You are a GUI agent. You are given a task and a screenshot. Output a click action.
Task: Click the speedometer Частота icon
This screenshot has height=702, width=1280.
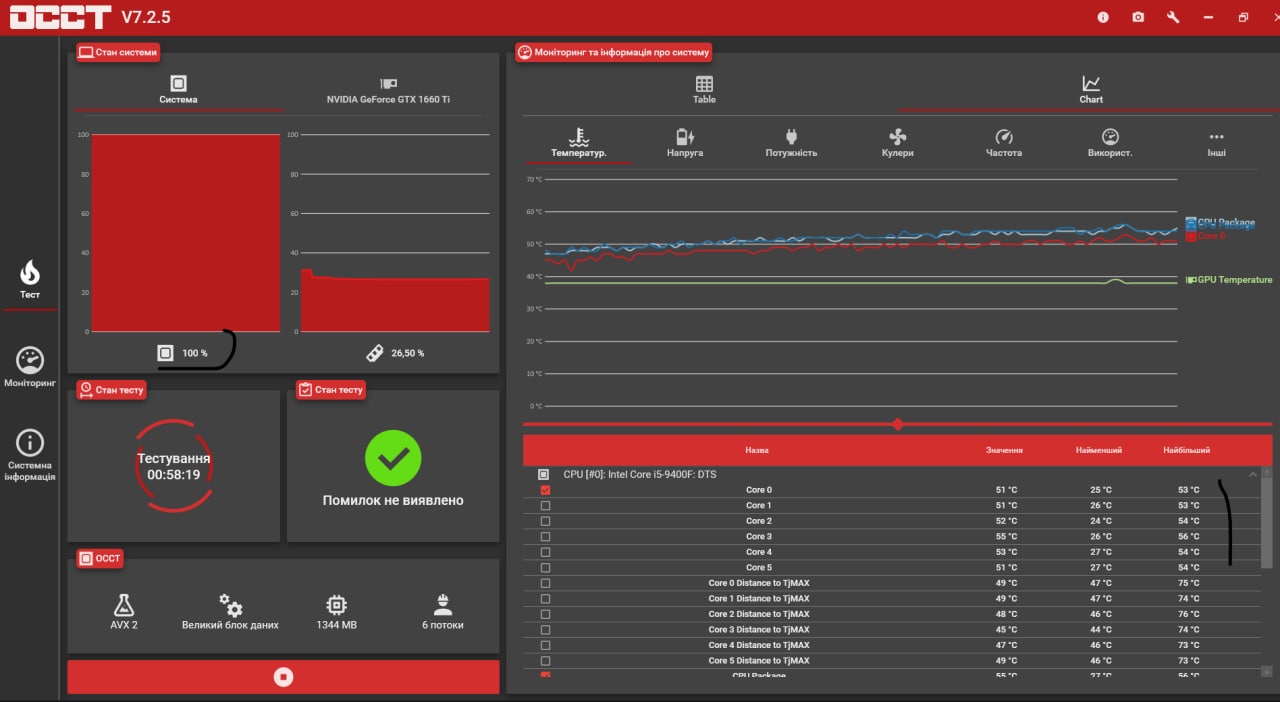pyautogui.click(x=1004, y=136)
